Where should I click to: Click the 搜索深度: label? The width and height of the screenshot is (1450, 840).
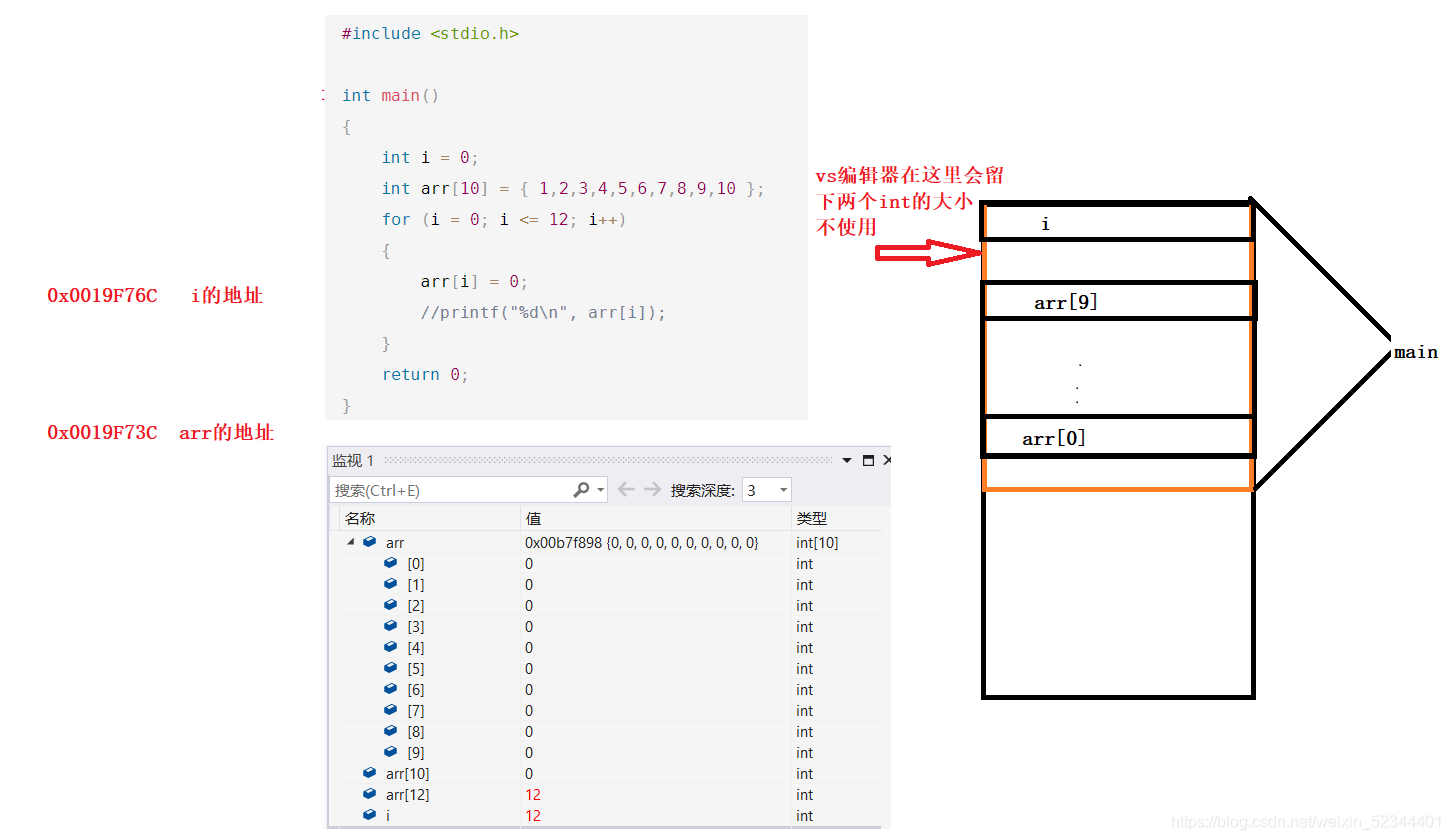[703, 490]
